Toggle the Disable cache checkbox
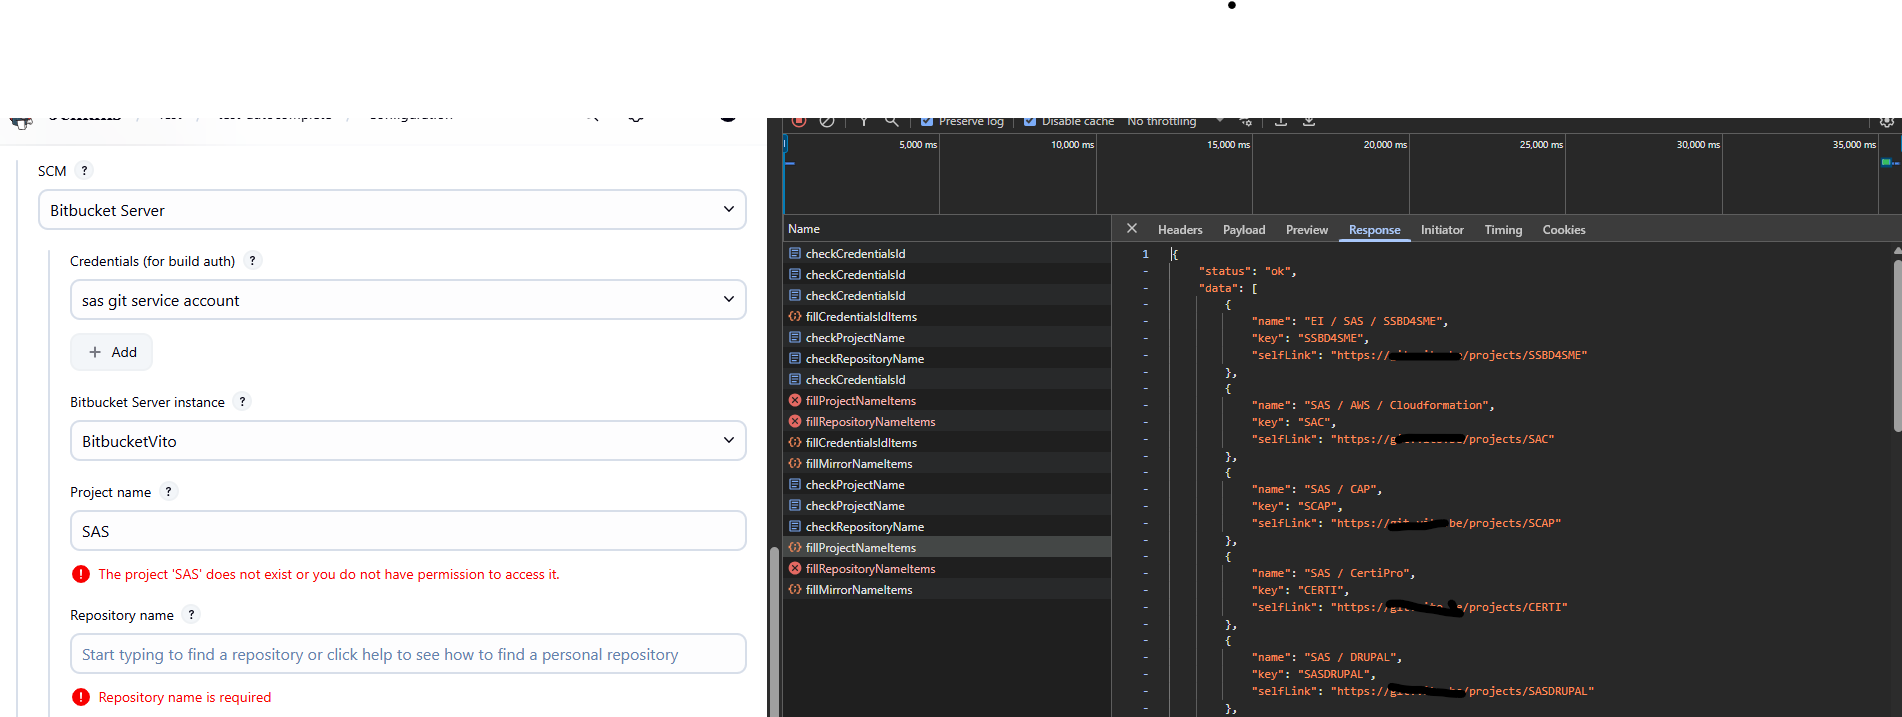The width and height of the screenshot is (1902, 717). 1030,121
